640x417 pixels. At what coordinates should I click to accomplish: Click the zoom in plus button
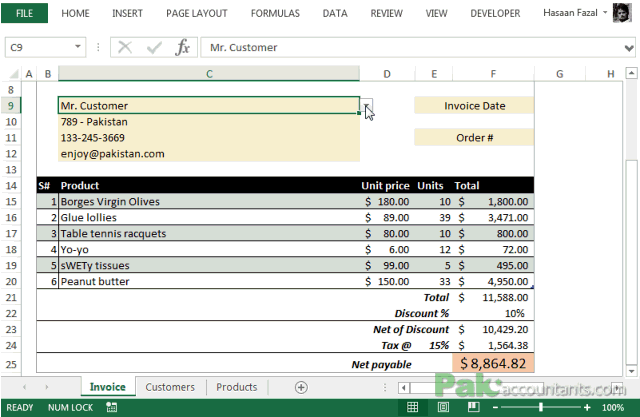pyautogui.click(x=587, y=407)
